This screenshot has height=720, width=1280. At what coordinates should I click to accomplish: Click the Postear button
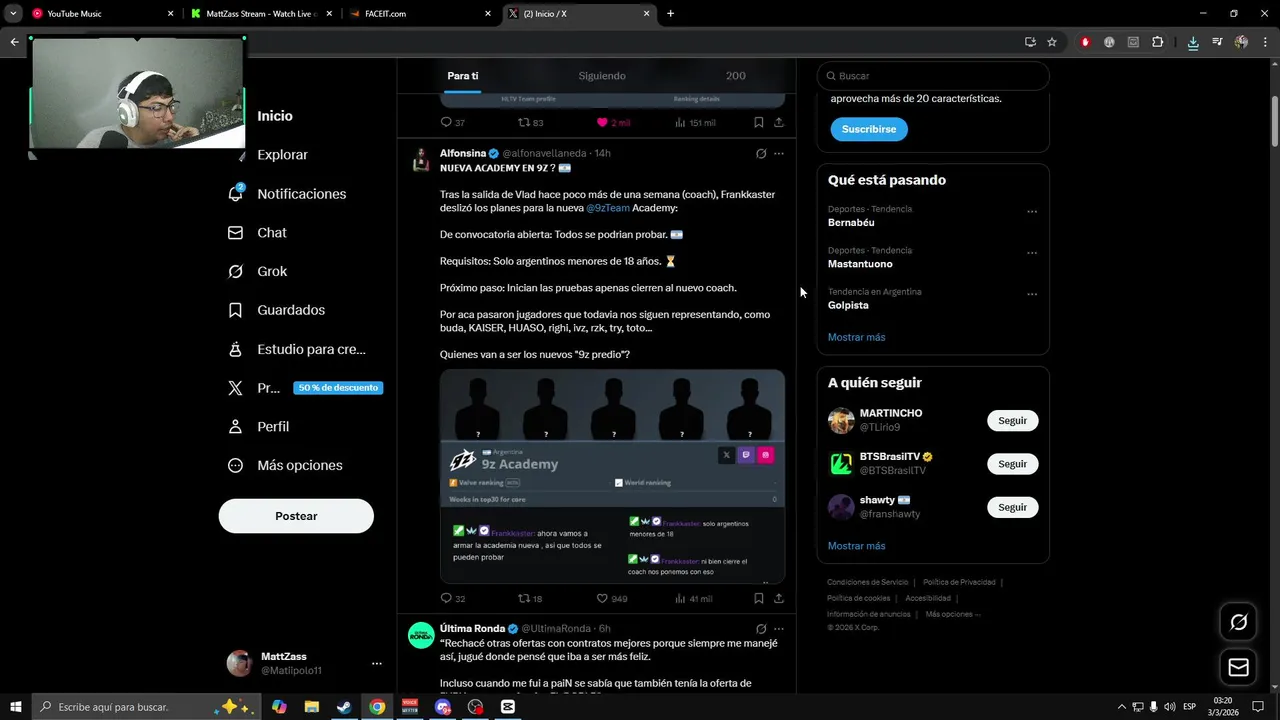(296, 516)
